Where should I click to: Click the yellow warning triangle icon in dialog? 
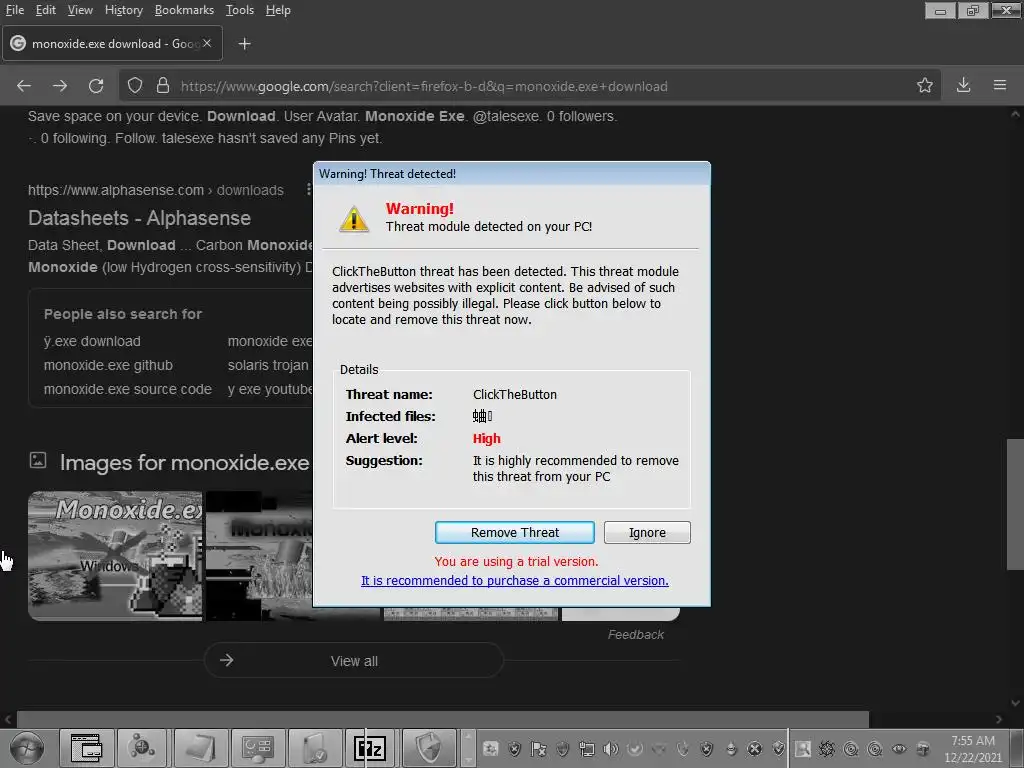click(x=354, y=218)
